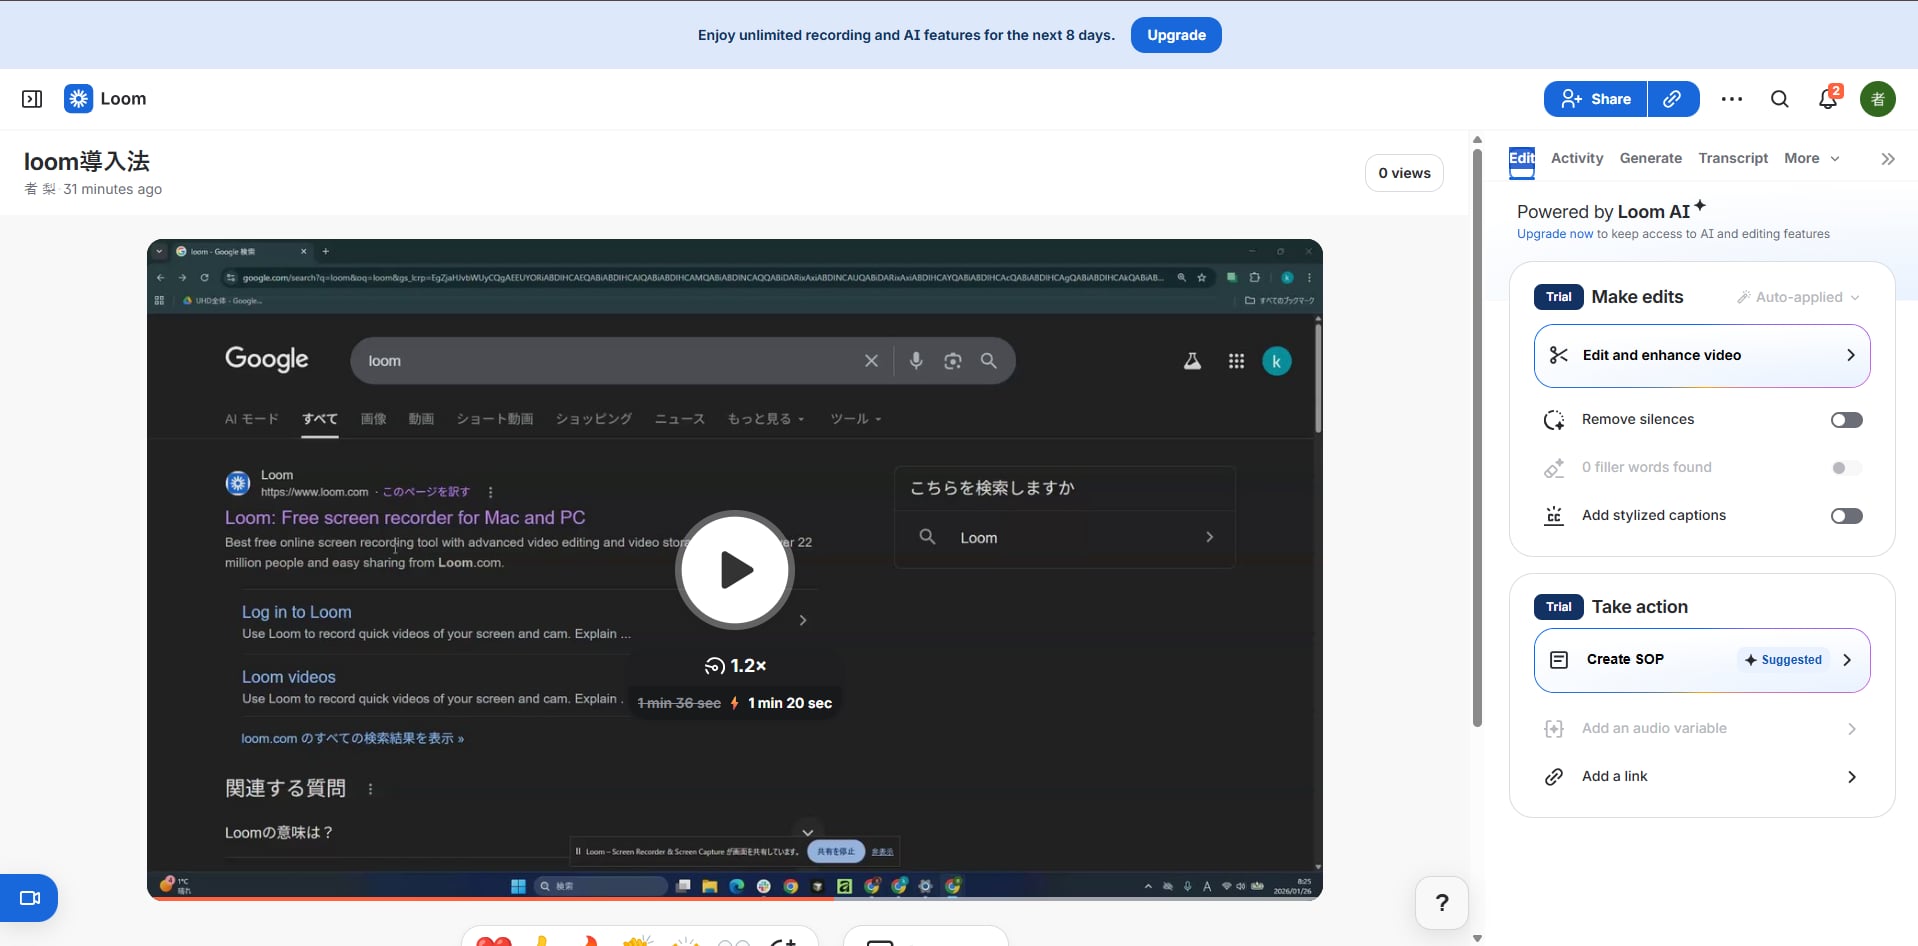1918x946 pixels.
Task: Click the Loom logo icon
Action: point(78,99)
